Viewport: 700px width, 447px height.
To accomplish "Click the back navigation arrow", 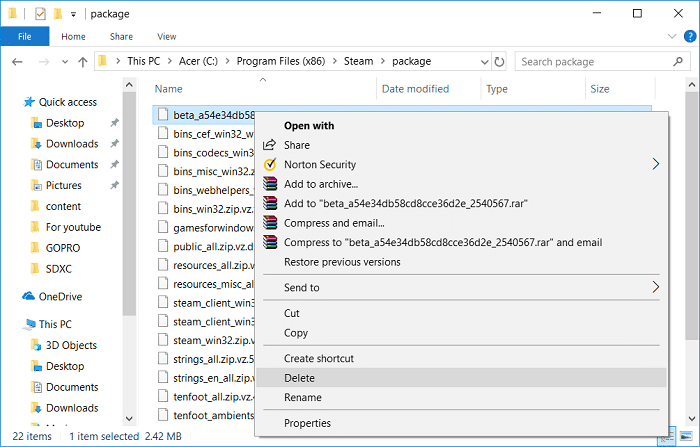I will pos(17,62).
